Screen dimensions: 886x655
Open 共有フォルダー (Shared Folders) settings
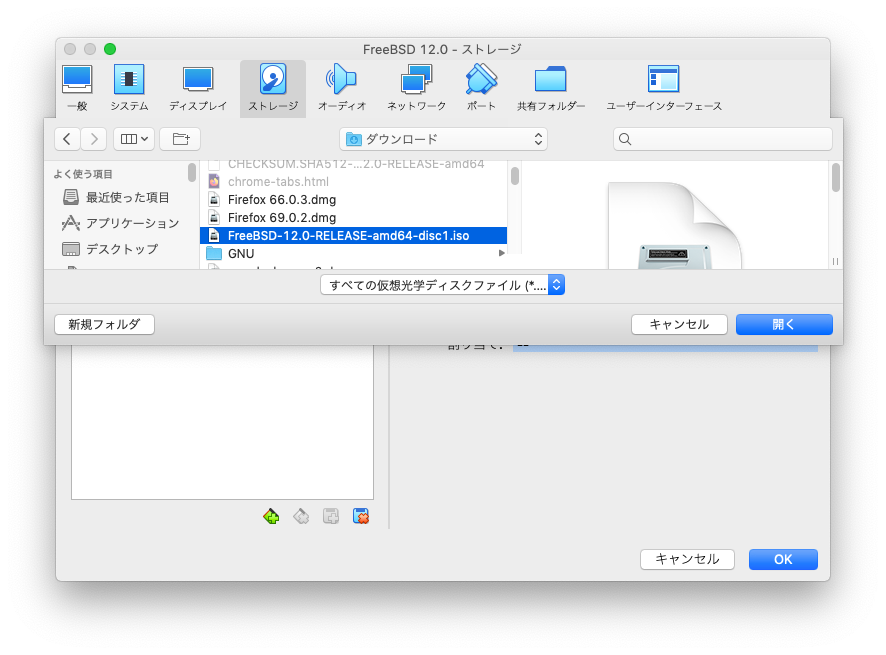tap(551, 88)
